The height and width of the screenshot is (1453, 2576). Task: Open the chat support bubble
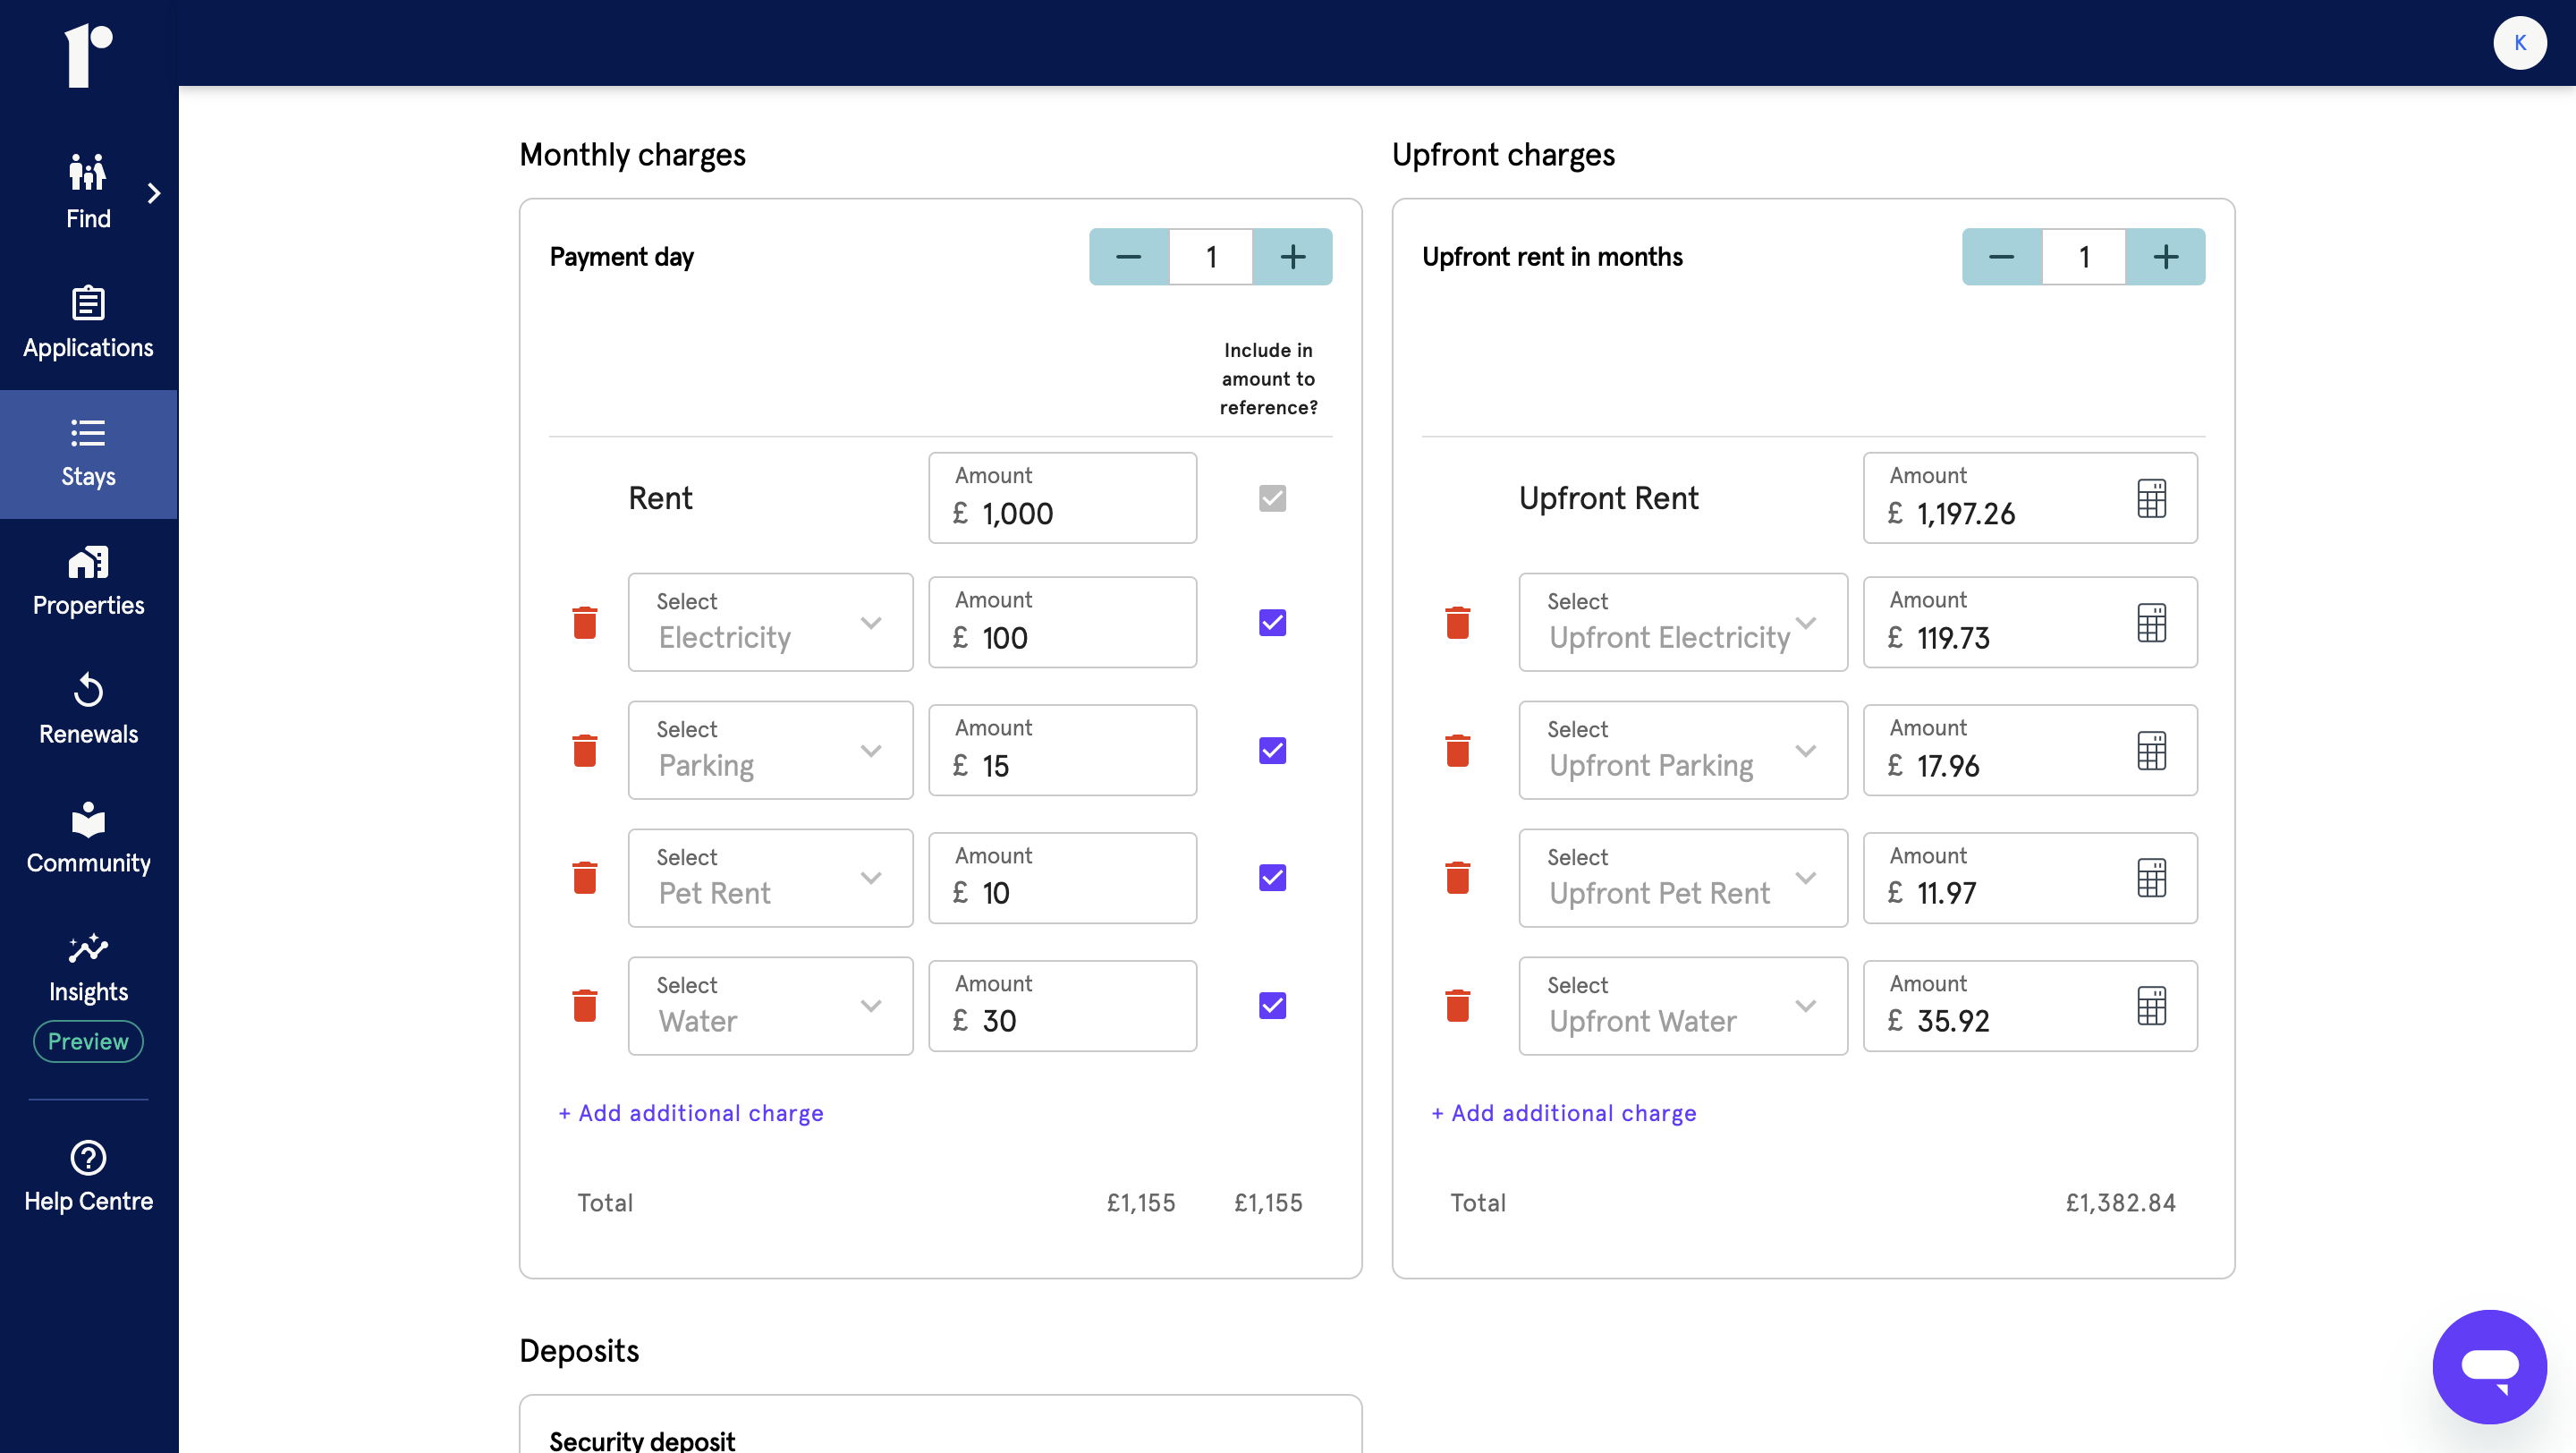(2489, 1366)
